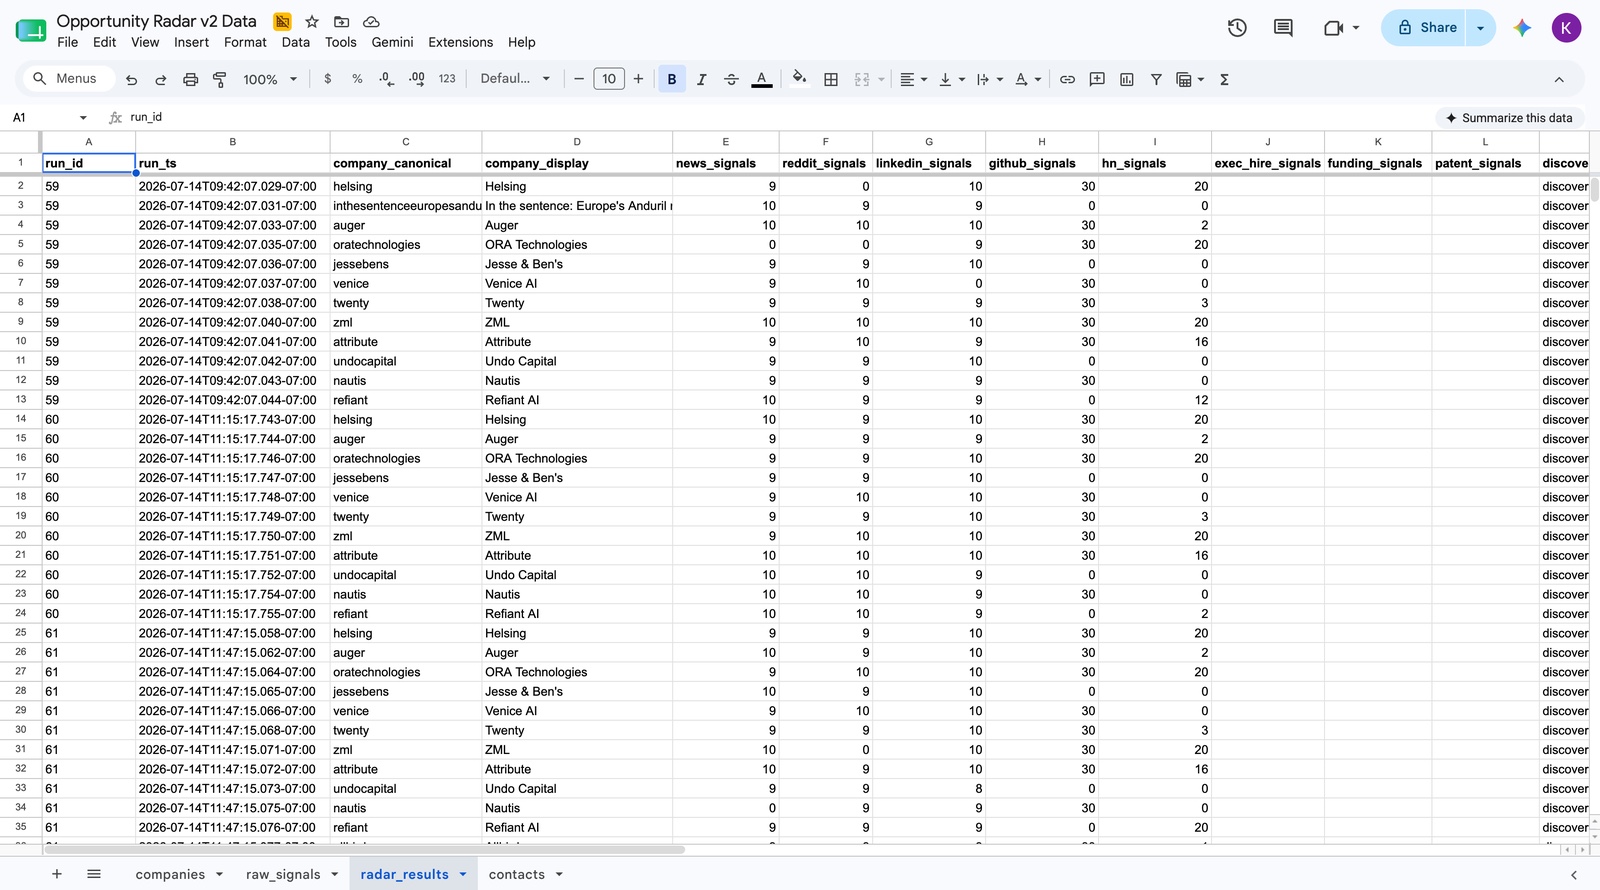Open the Borders icon menu
Viewport: 1600px width, 890px height.
point(831,79)
